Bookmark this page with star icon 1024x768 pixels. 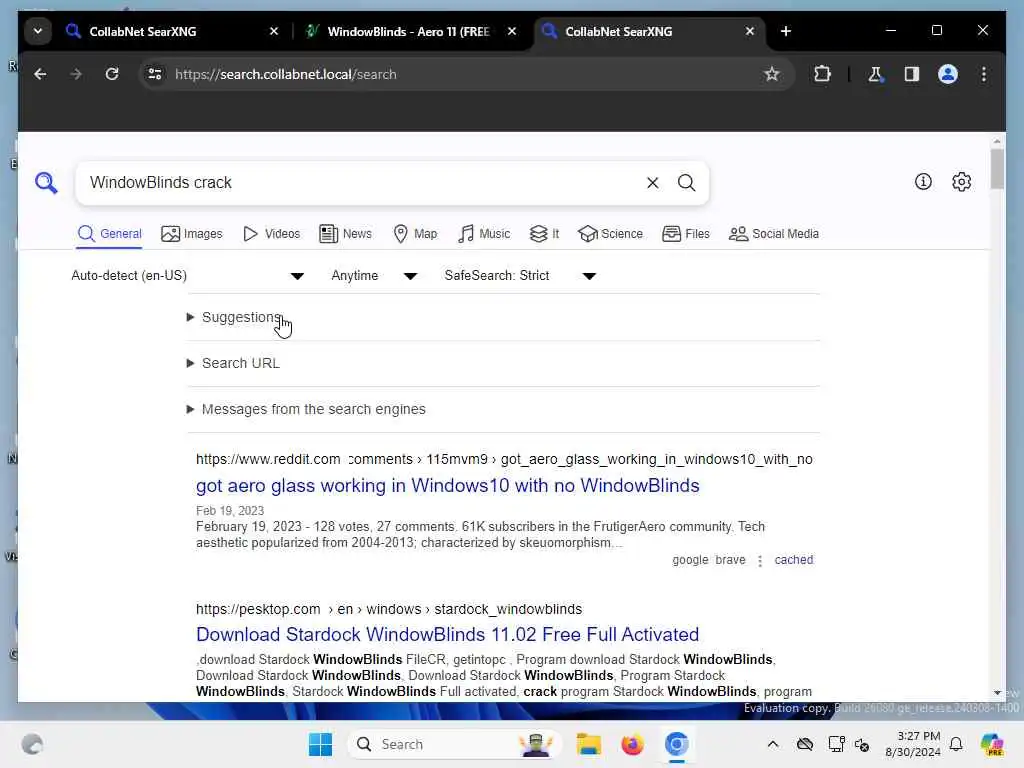coord(772,74)
